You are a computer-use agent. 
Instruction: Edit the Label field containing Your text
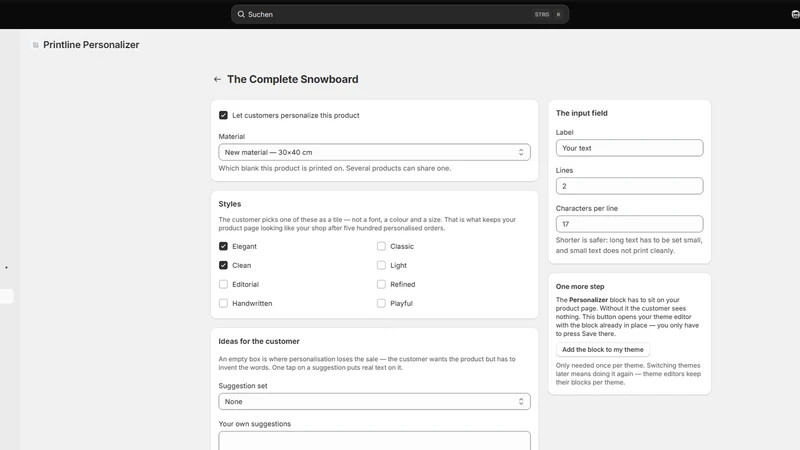click(630, 148)
